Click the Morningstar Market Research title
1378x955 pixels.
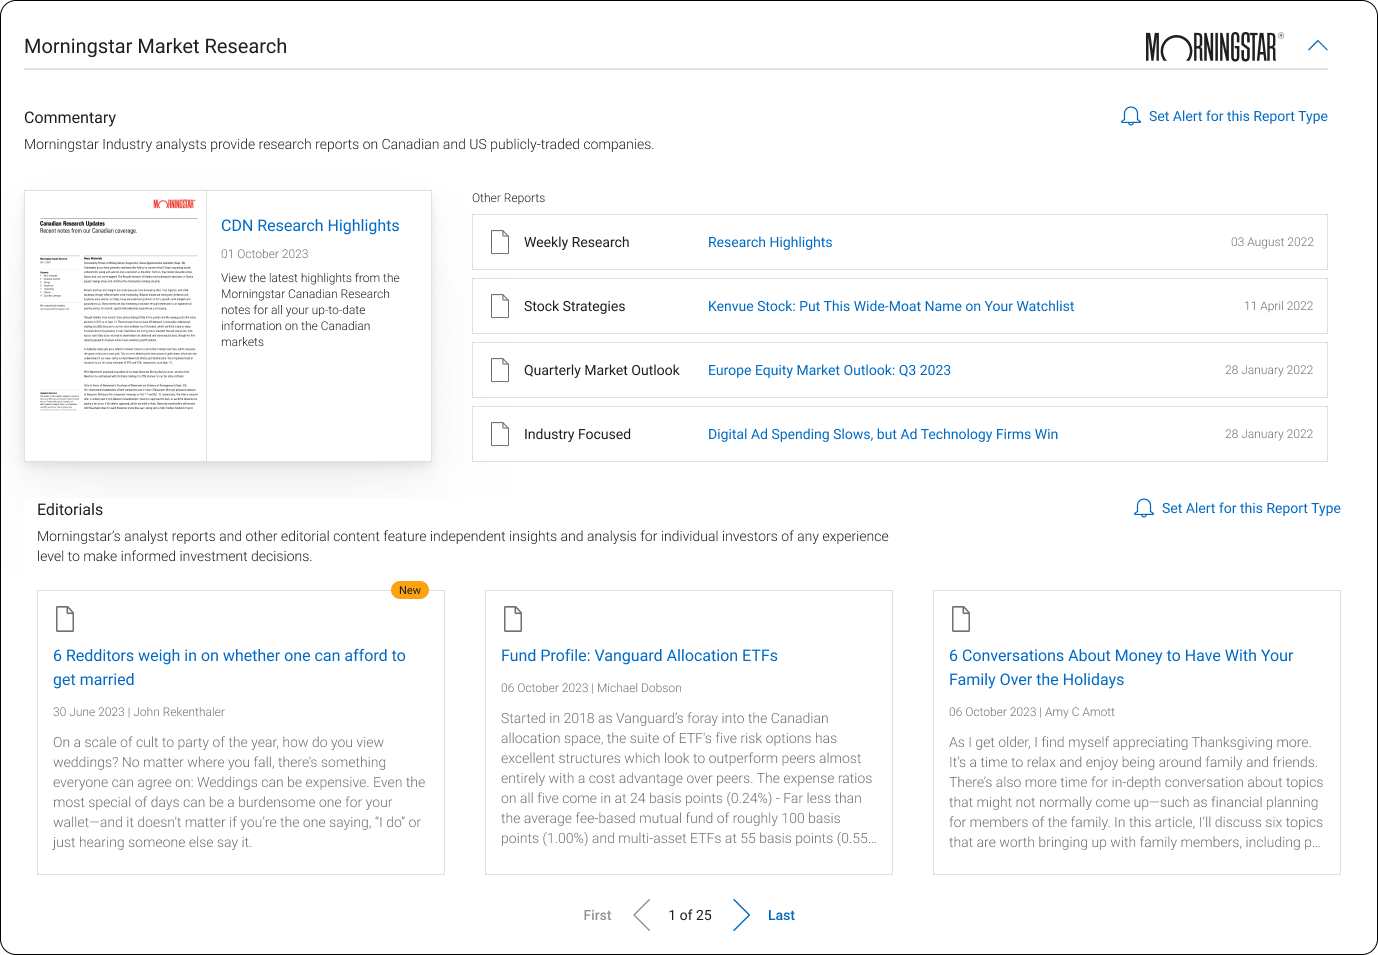[x=155, y=47]
